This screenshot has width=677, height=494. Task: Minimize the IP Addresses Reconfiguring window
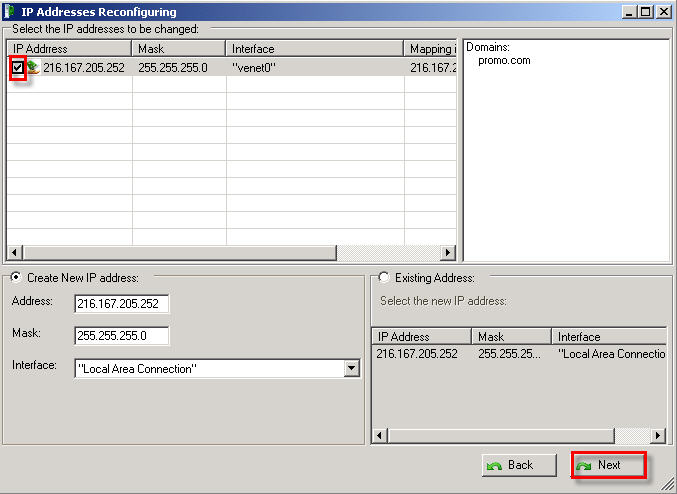coord(629,12)
